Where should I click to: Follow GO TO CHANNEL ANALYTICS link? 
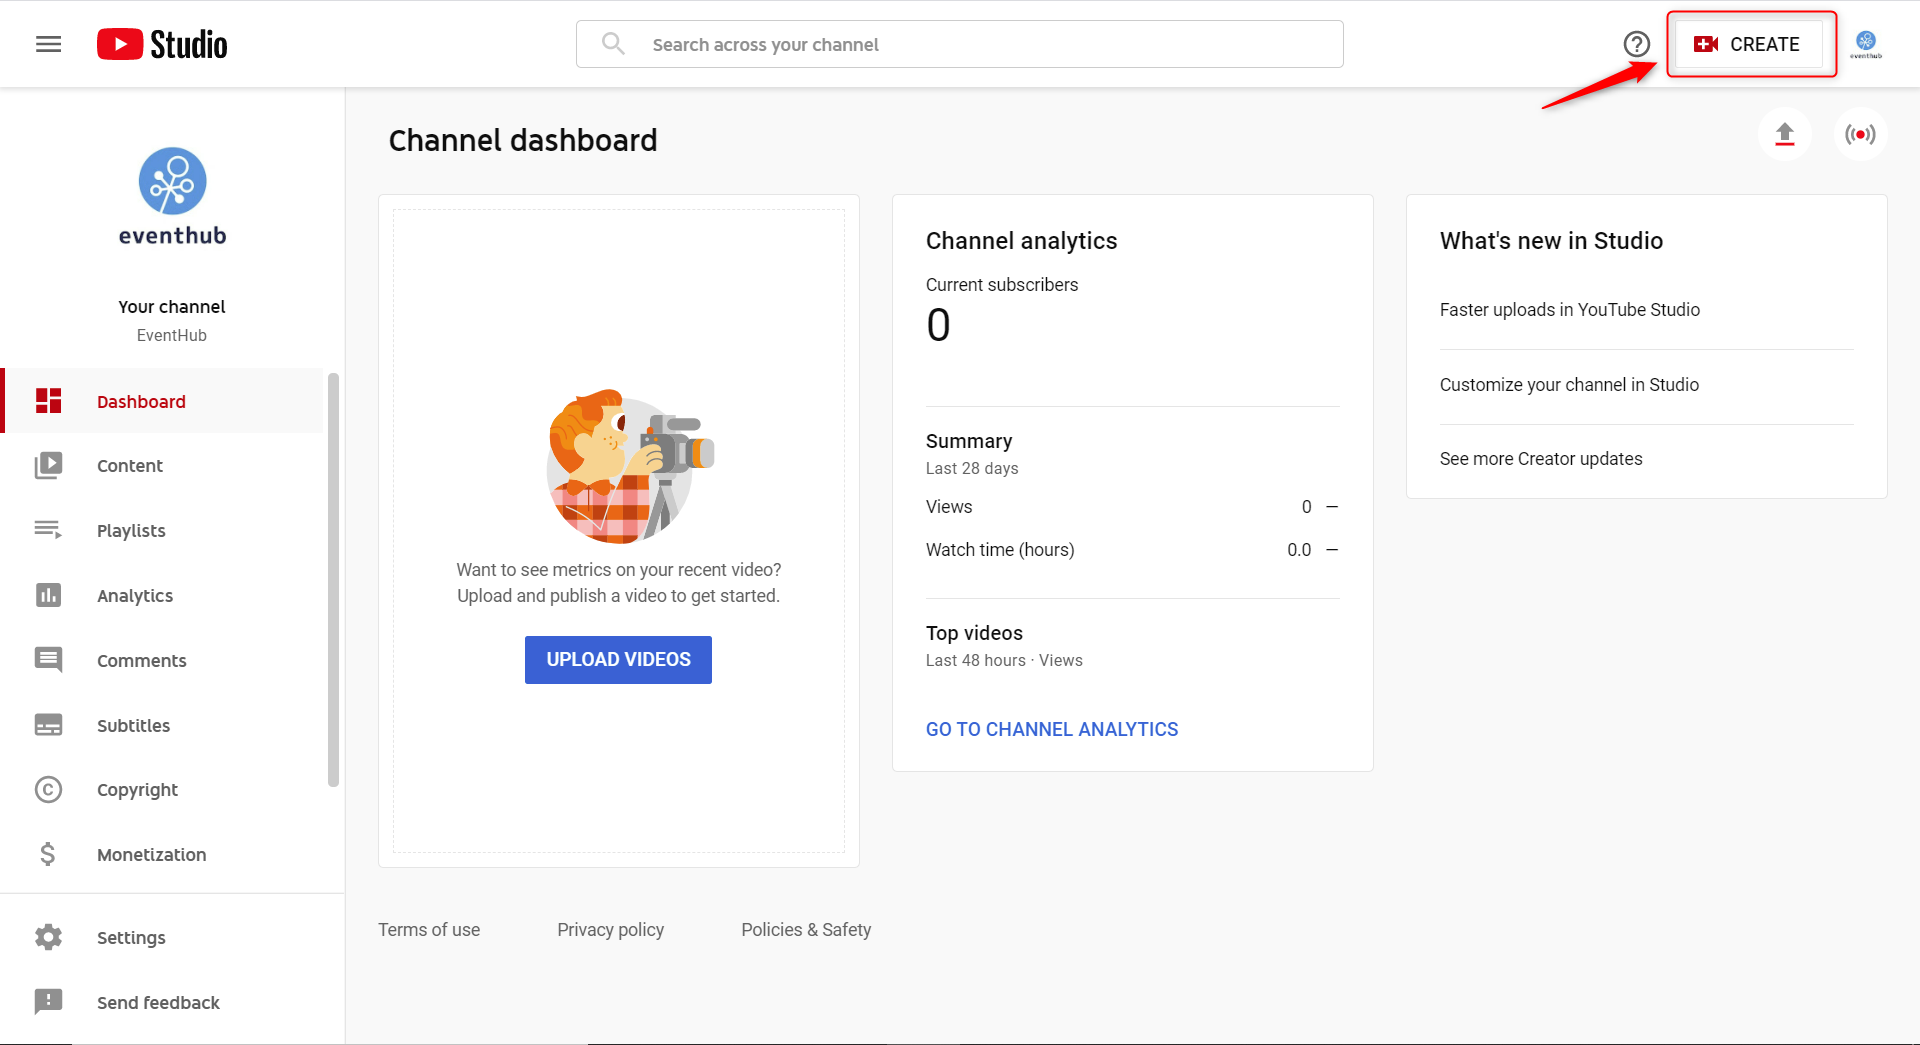point(1052,729)
